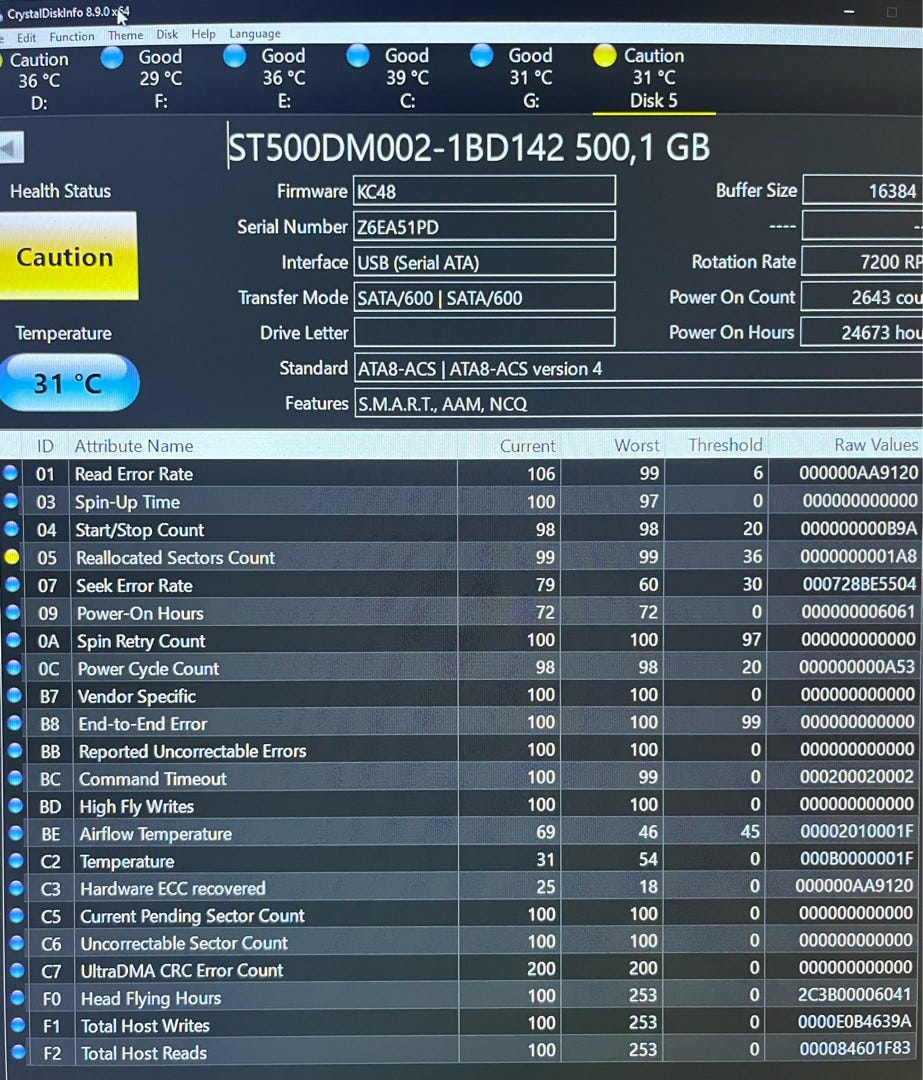Click the blue status icon for Command Timeout
The image size is (923, 1080).
click(x=14, y=778)
